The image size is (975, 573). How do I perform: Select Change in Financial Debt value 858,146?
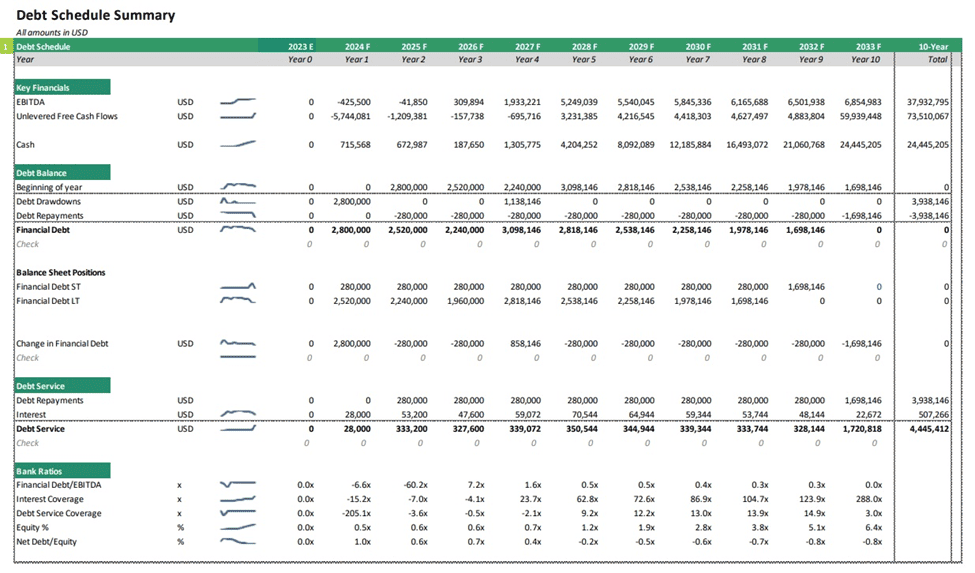(x=525, y=344)
